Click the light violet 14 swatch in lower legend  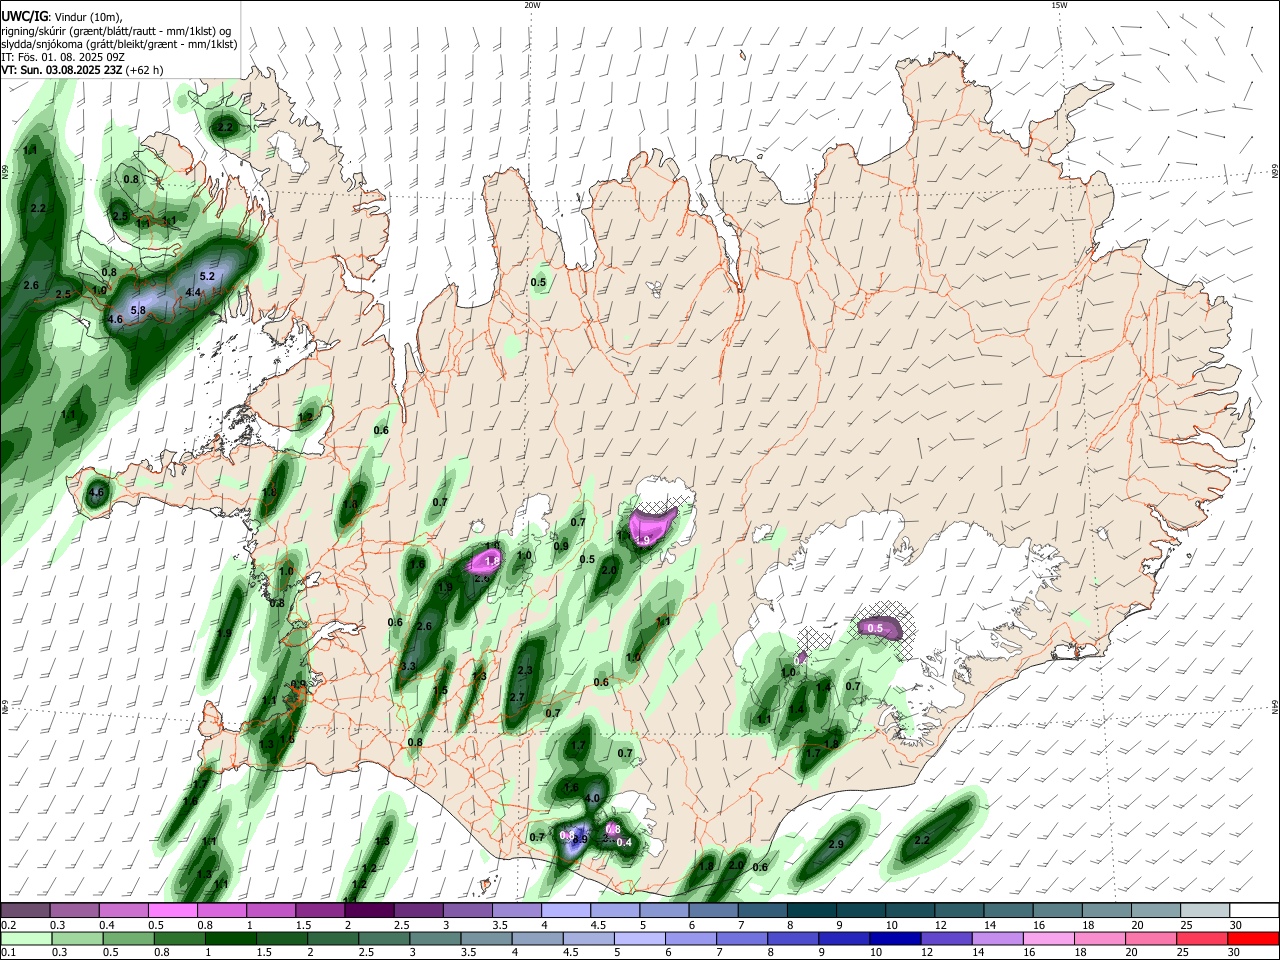[x=998, y=938]
